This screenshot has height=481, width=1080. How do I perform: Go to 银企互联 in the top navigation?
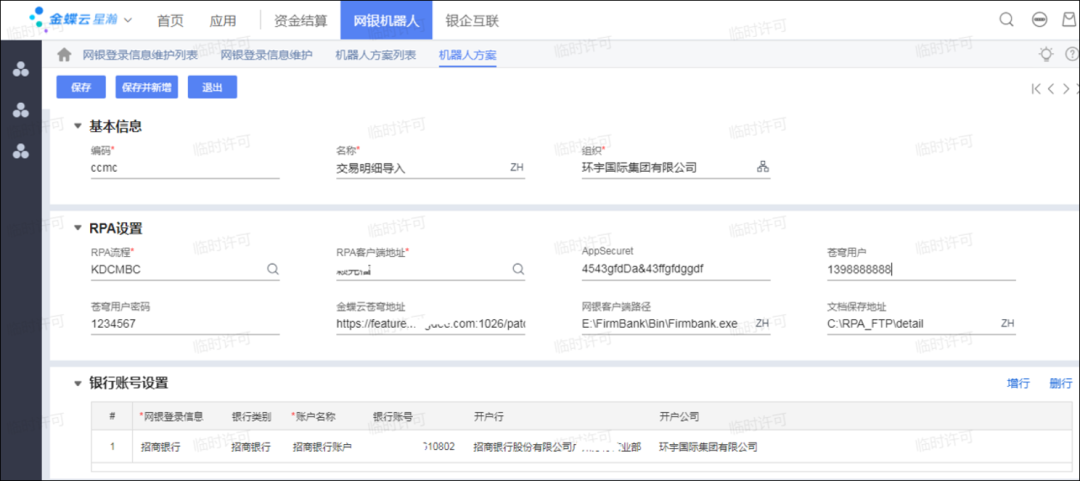472,21
